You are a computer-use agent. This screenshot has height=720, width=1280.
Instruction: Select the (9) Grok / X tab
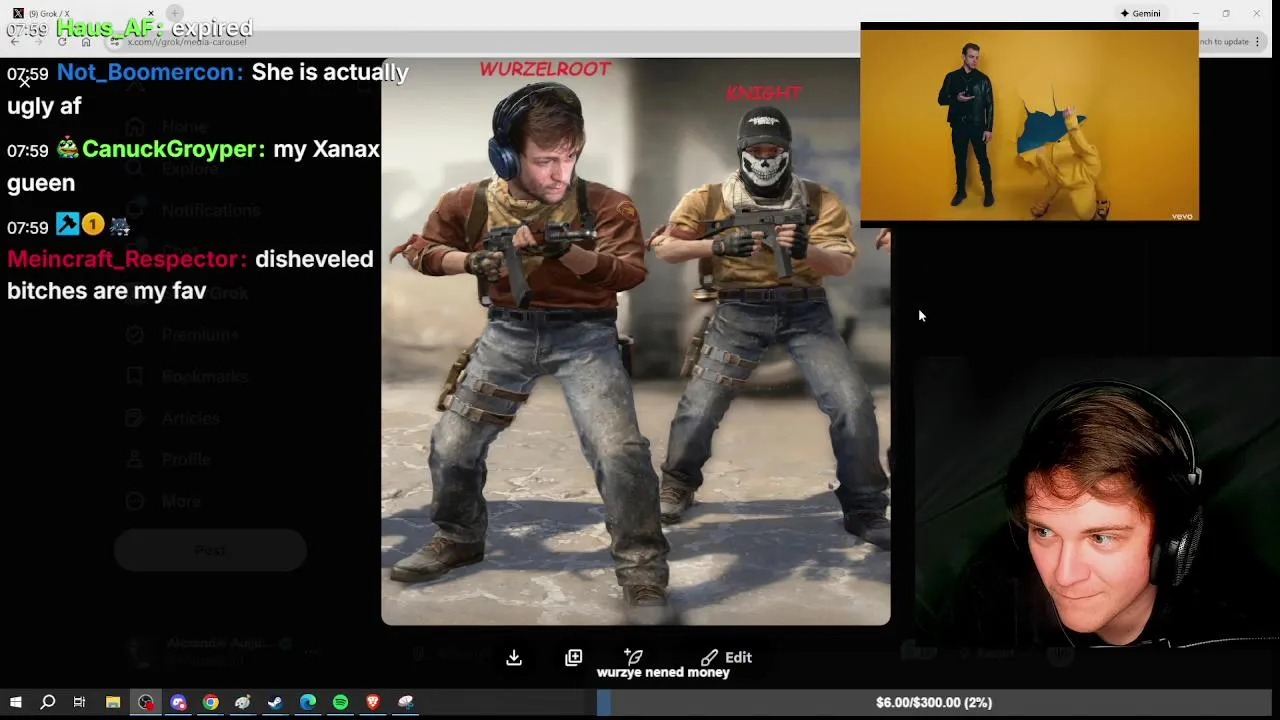[85, 13]
